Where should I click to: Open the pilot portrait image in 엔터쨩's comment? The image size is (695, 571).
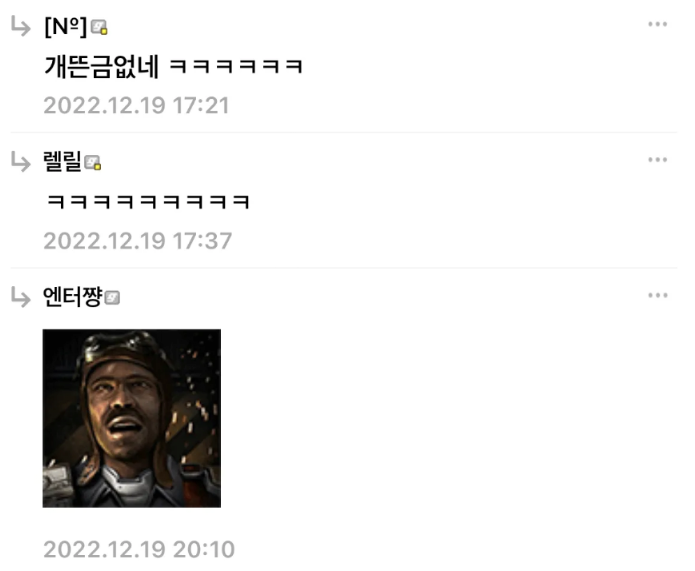pyautogui.click(x=132, y=418)
